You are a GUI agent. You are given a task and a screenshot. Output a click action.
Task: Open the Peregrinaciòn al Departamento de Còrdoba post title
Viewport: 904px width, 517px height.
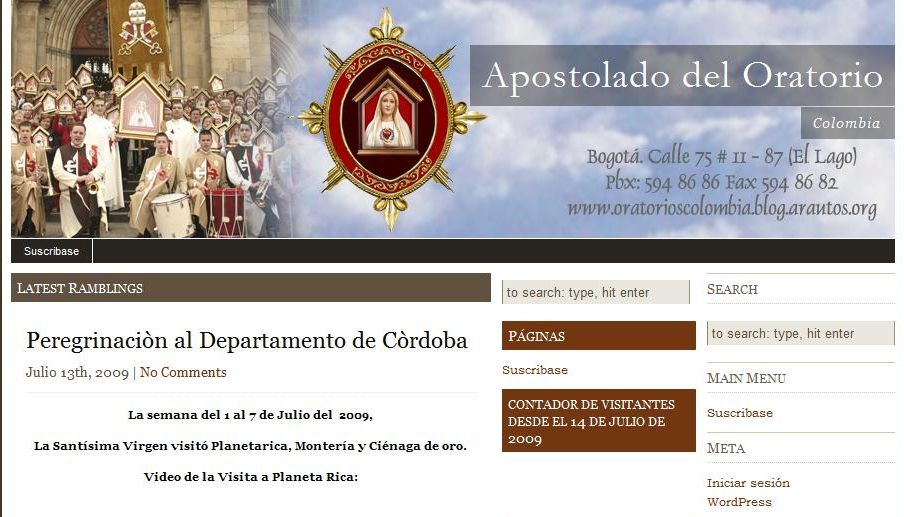click(247, 341)
